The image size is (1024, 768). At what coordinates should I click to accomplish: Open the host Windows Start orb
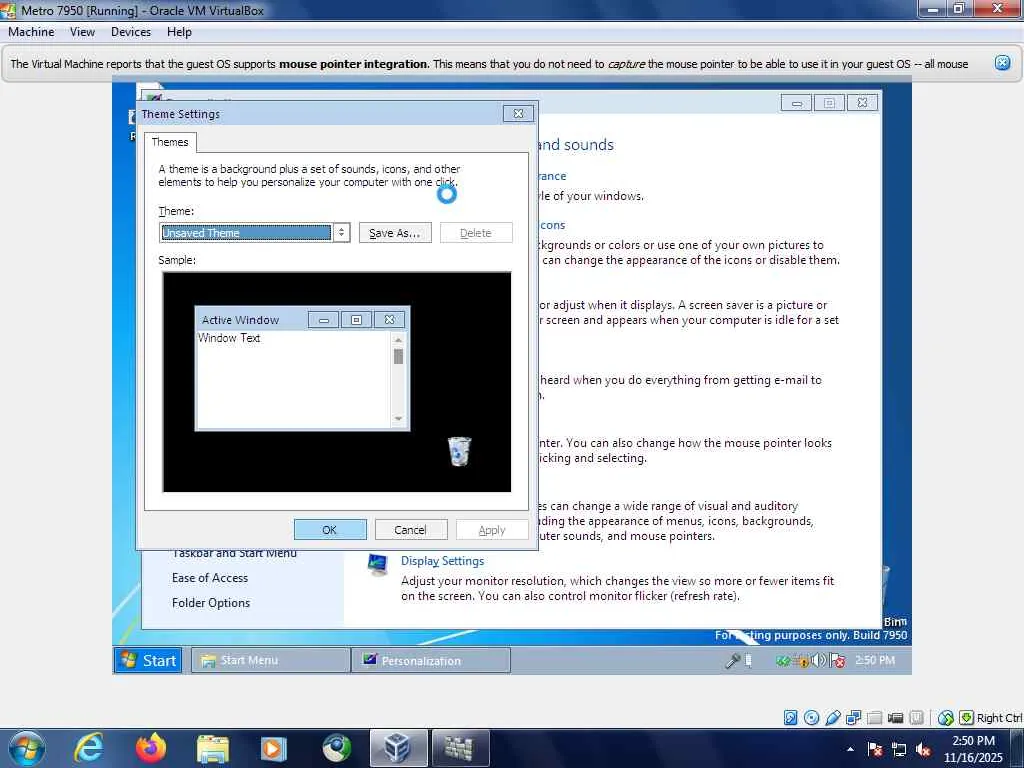(x=27, y=748)
